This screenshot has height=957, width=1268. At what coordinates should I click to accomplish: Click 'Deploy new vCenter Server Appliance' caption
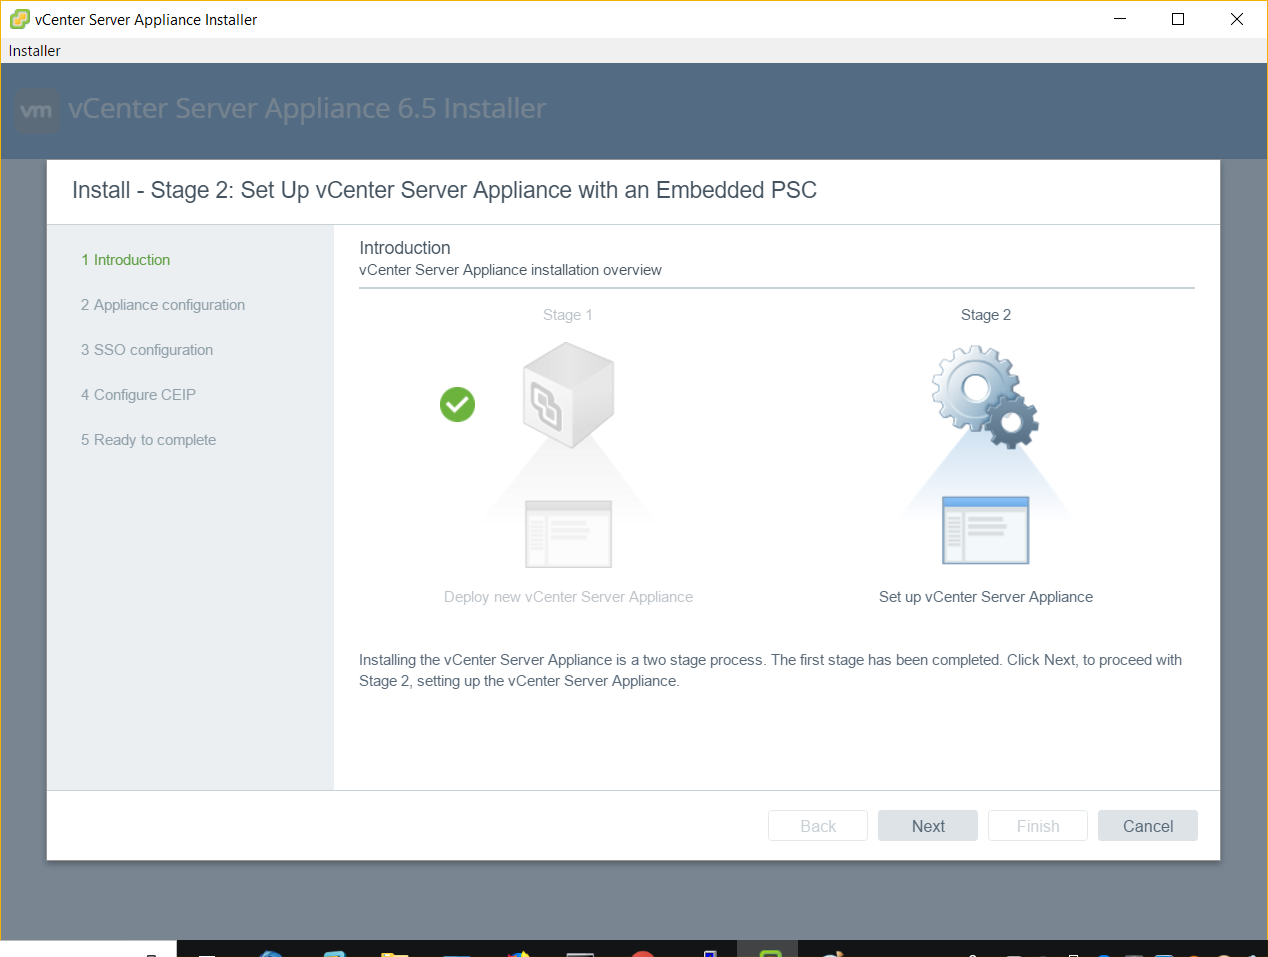[x=568, y=597]
